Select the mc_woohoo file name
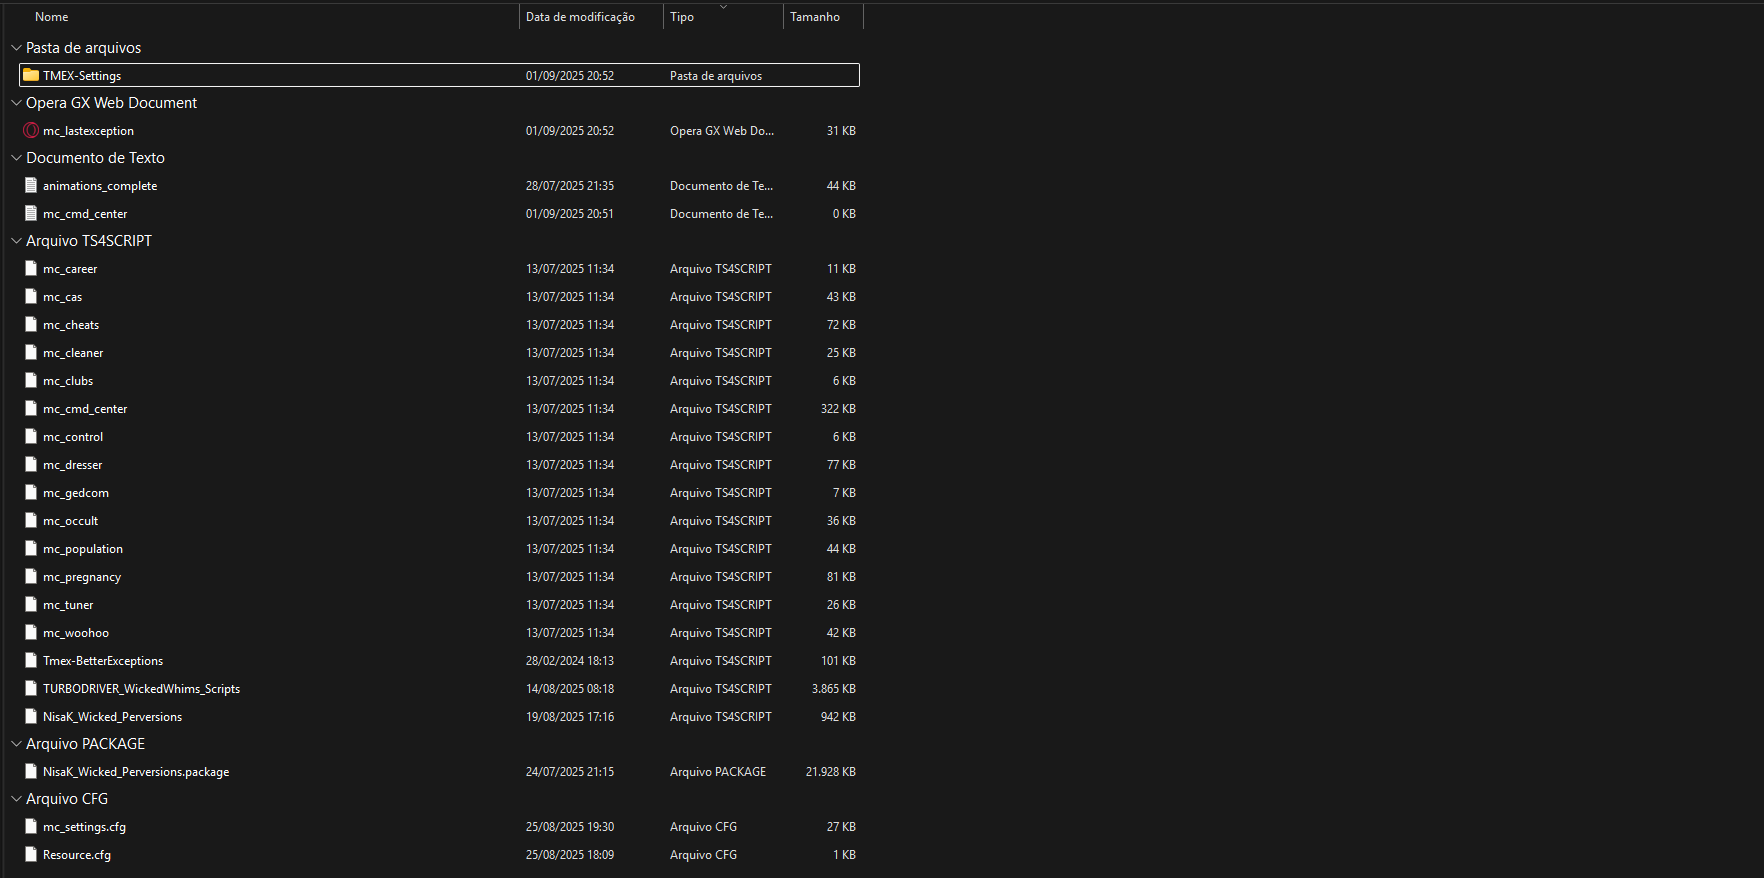1764x878 pixels. [76, 633]
